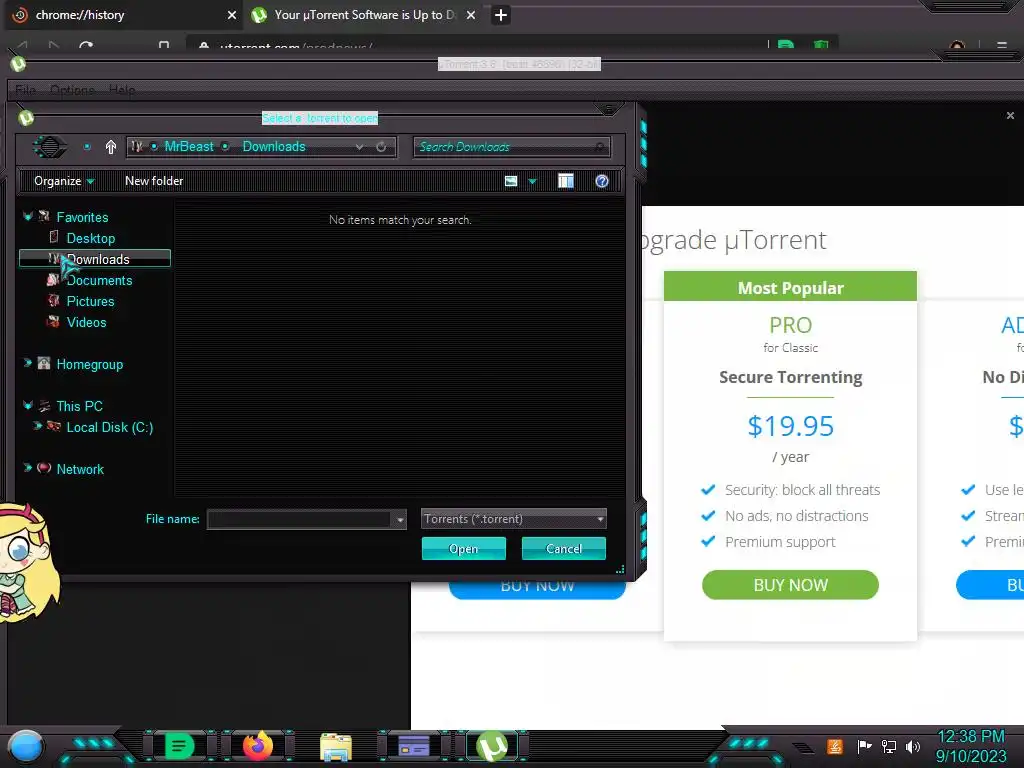Open dialog Help icon
The width and height of the screenshot is (1024, 768).
601,181
